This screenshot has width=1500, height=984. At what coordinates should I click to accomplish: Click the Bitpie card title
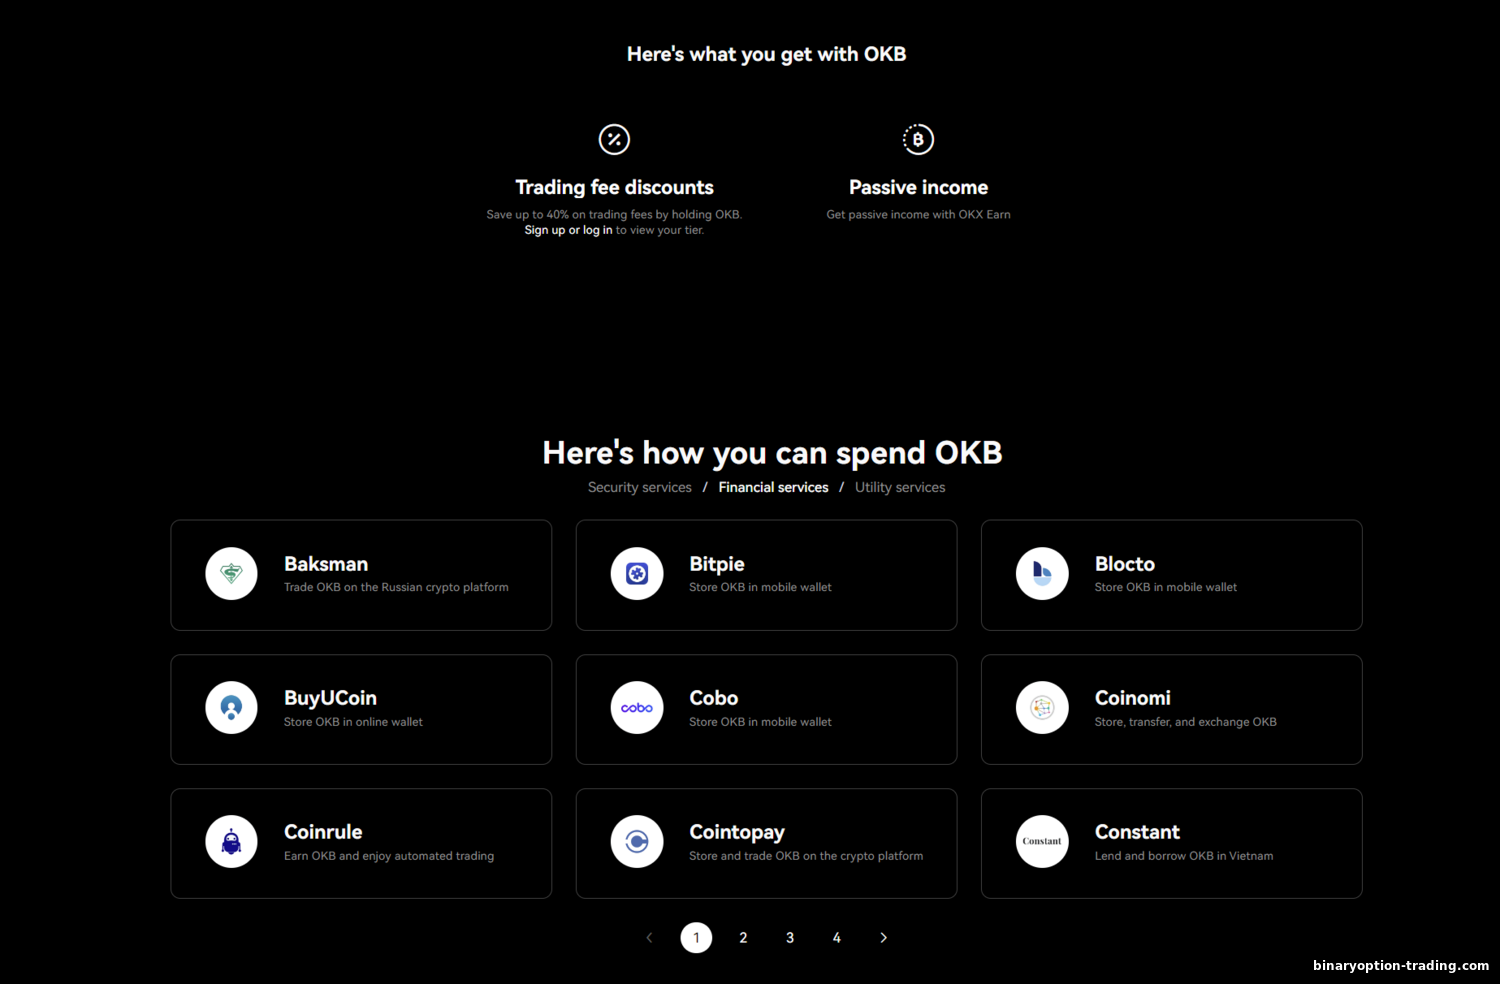[717, 564]
